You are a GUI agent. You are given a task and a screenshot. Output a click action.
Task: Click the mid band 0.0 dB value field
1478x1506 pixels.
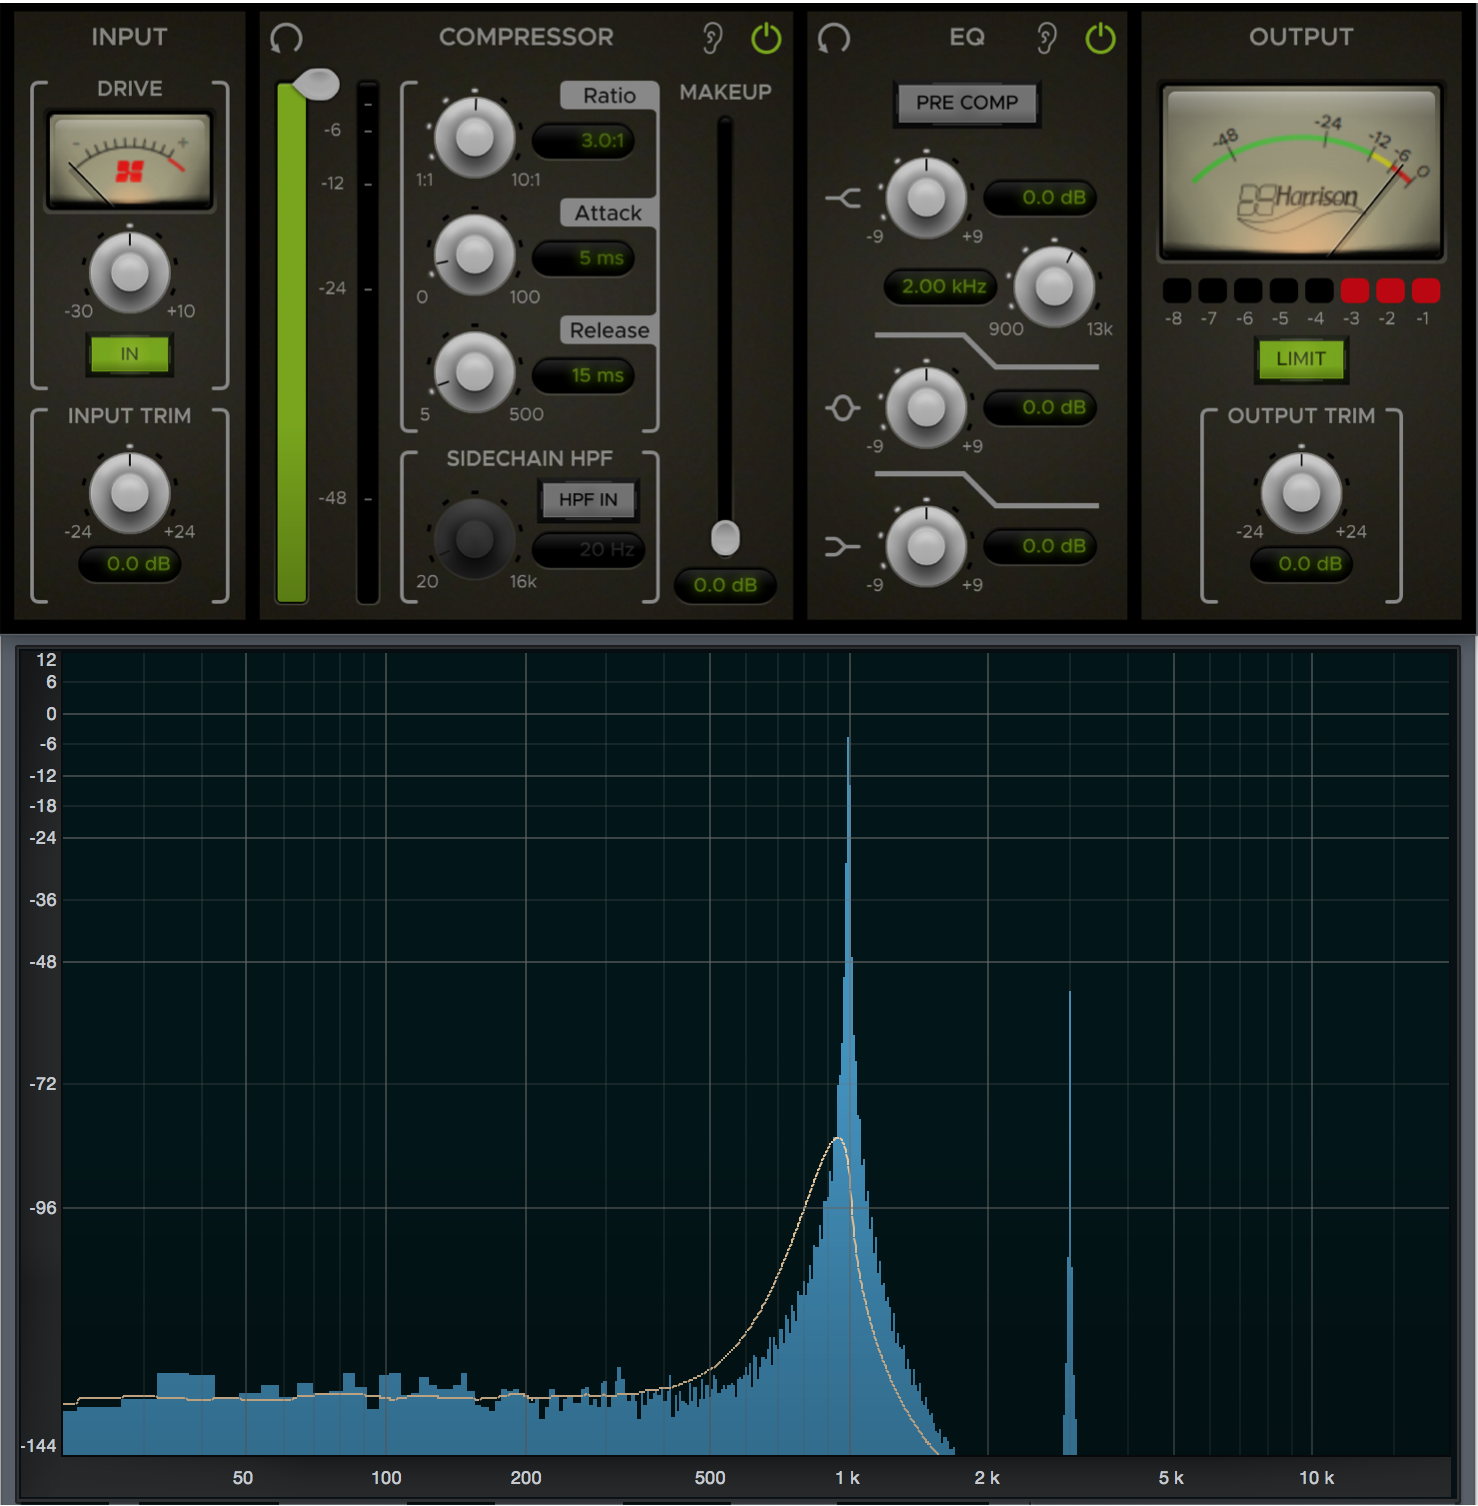point(1041,408)
